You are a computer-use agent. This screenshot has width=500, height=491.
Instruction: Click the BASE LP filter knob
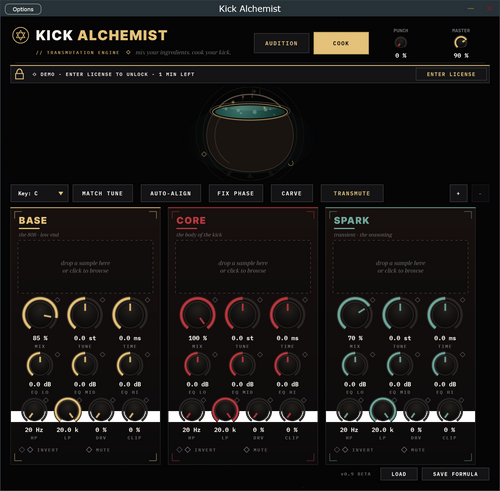[68, 411]
